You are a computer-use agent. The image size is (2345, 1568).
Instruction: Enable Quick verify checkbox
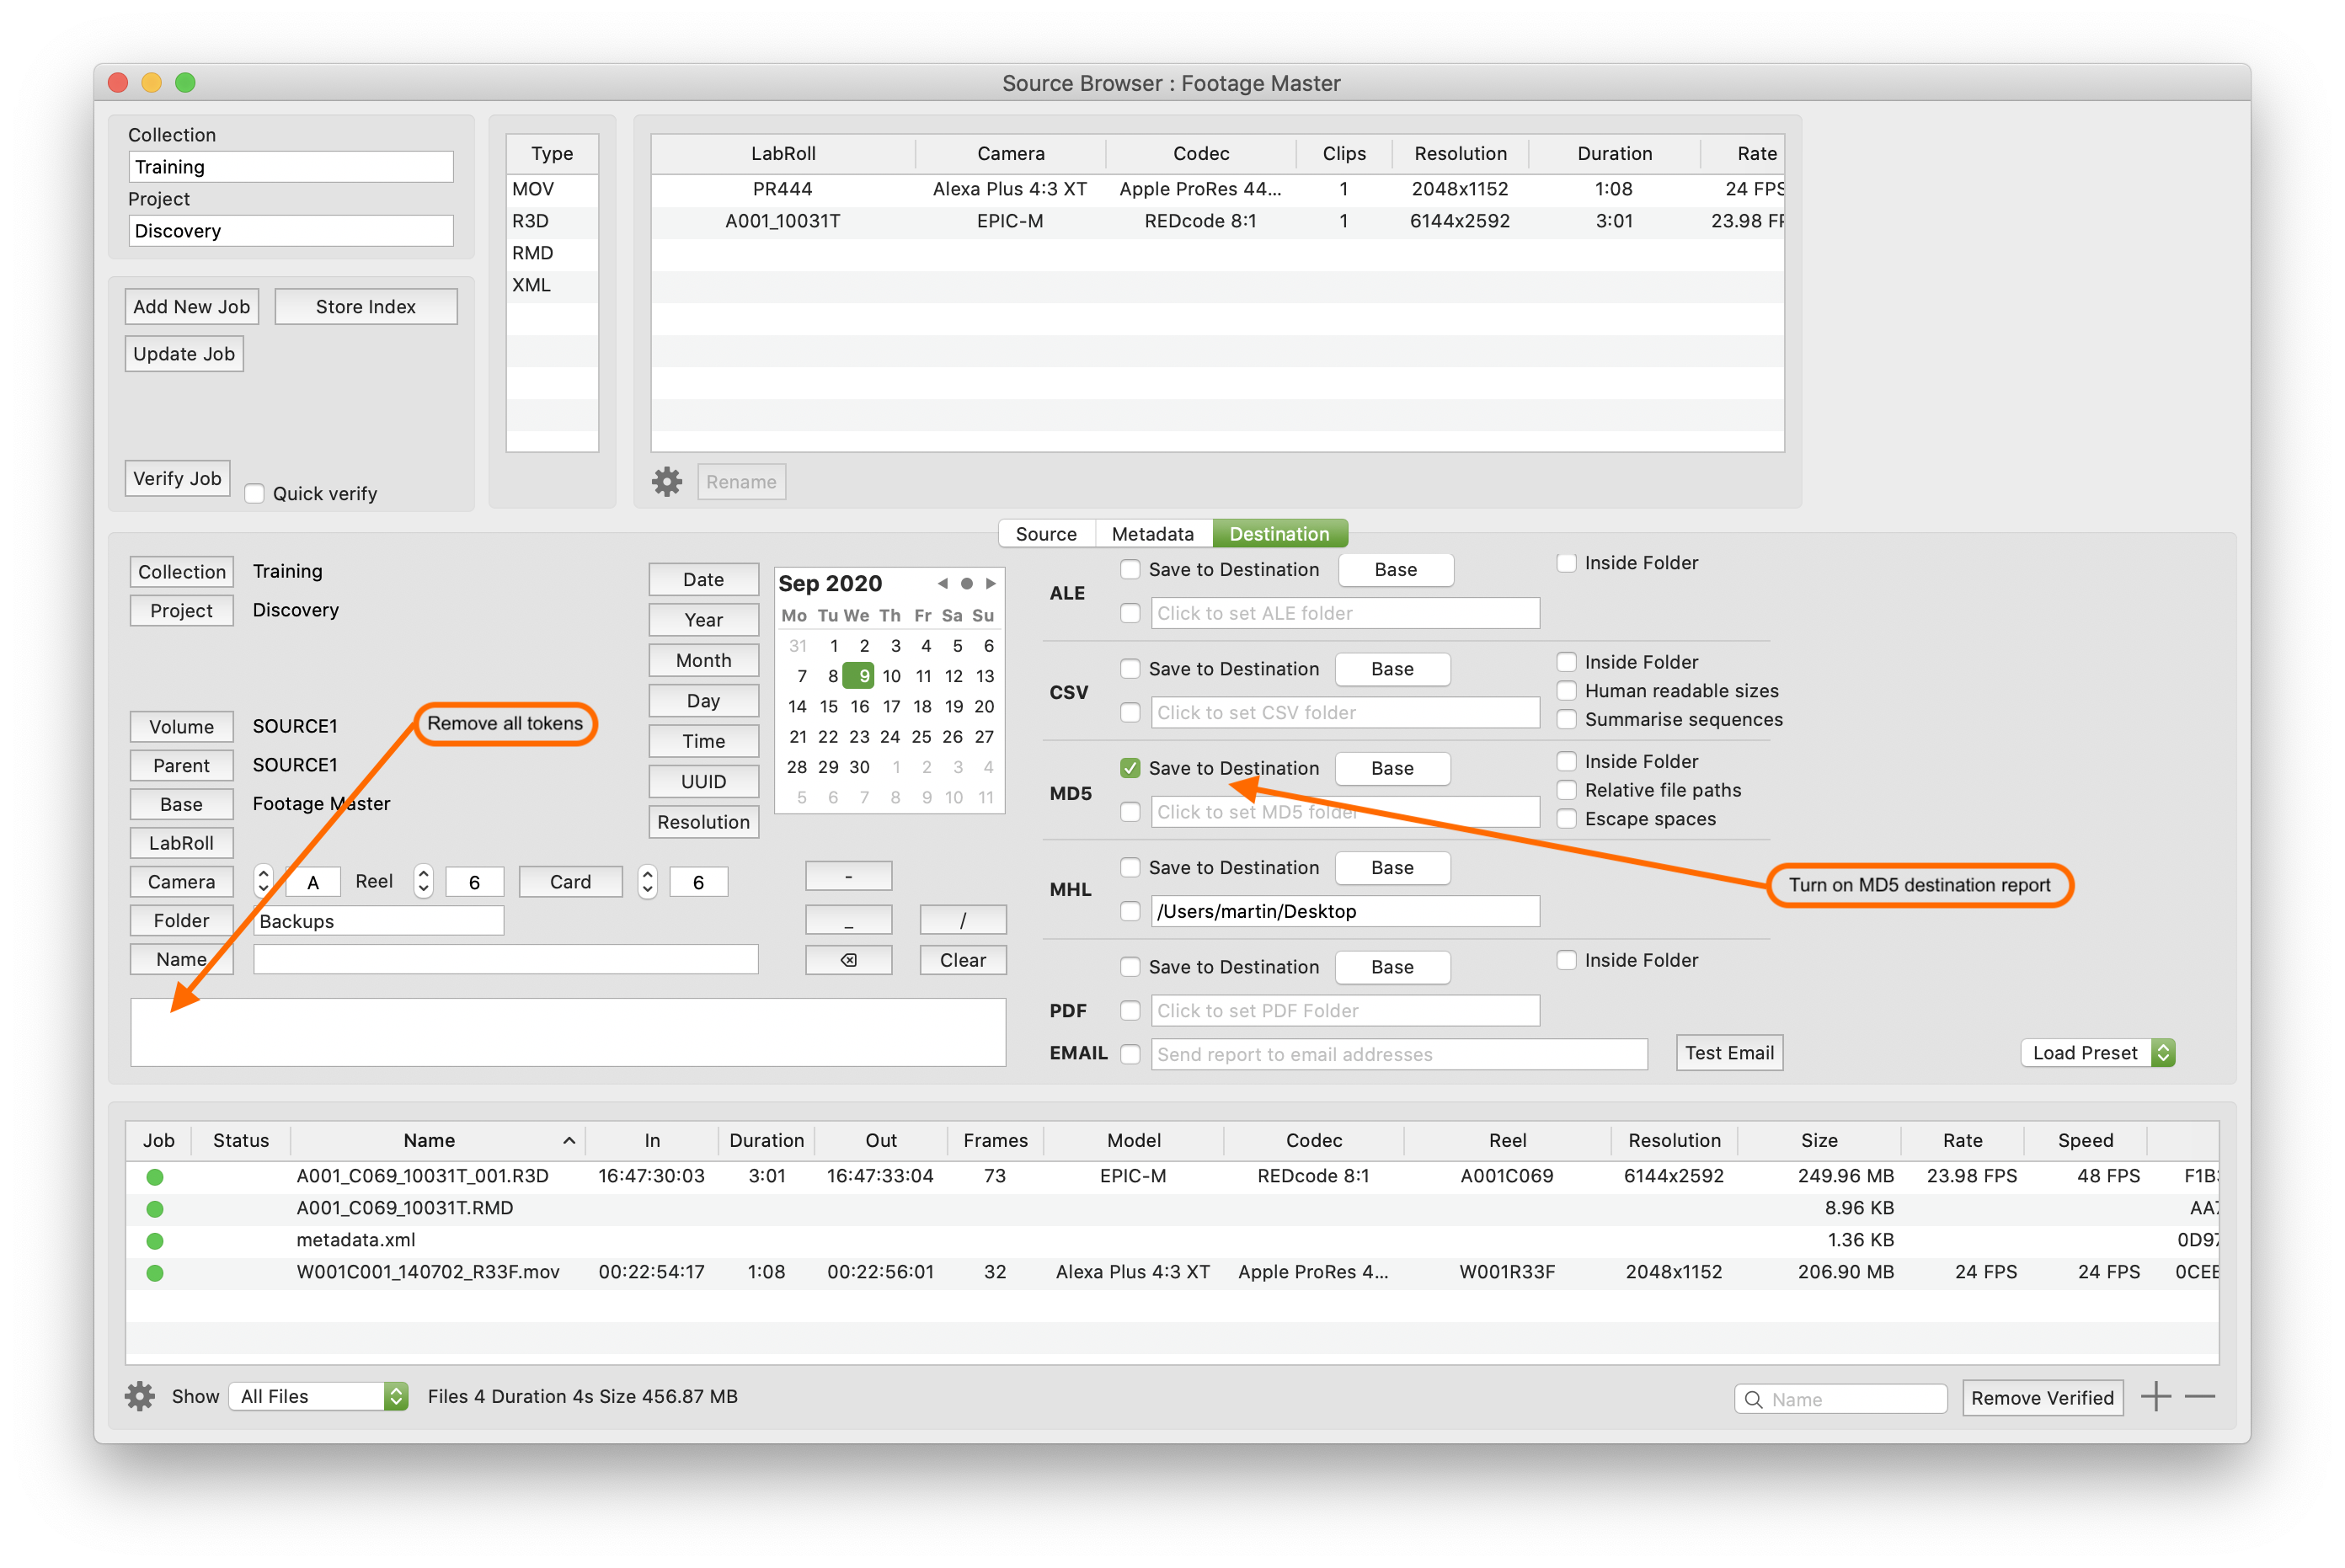coord(255,494)
